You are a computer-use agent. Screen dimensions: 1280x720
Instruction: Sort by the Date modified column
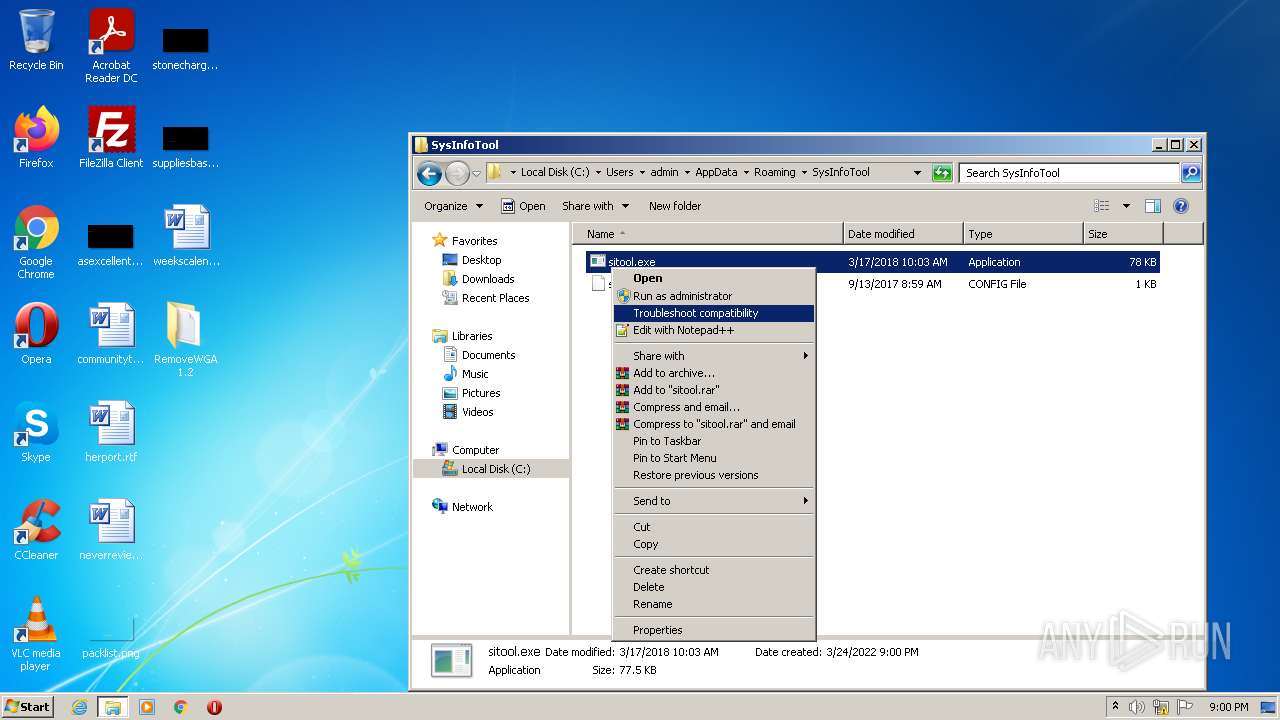(x=903, y=234)
